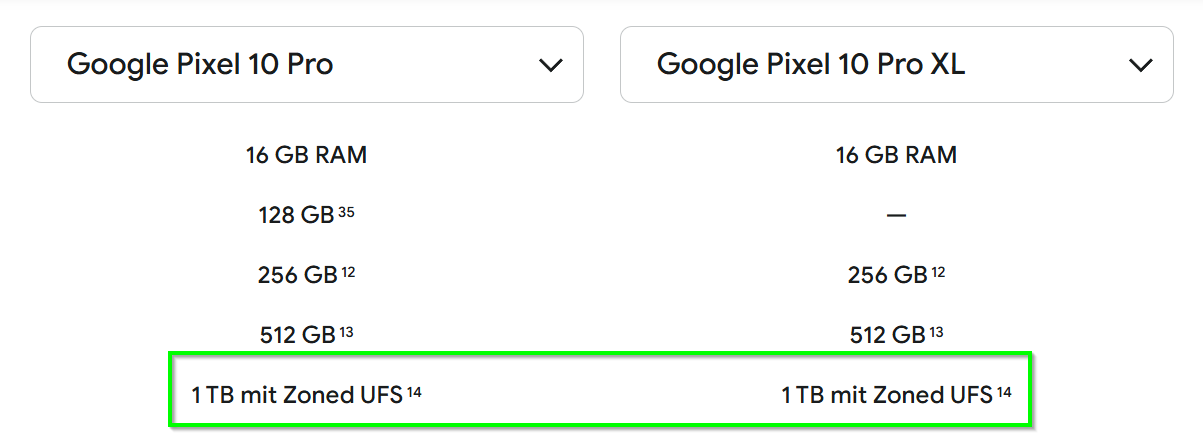Image resolution: width=1203 pixels, height=436 pixels.
Task: Click footnote 35 beside 128 GB
Action: click(347, 211)
